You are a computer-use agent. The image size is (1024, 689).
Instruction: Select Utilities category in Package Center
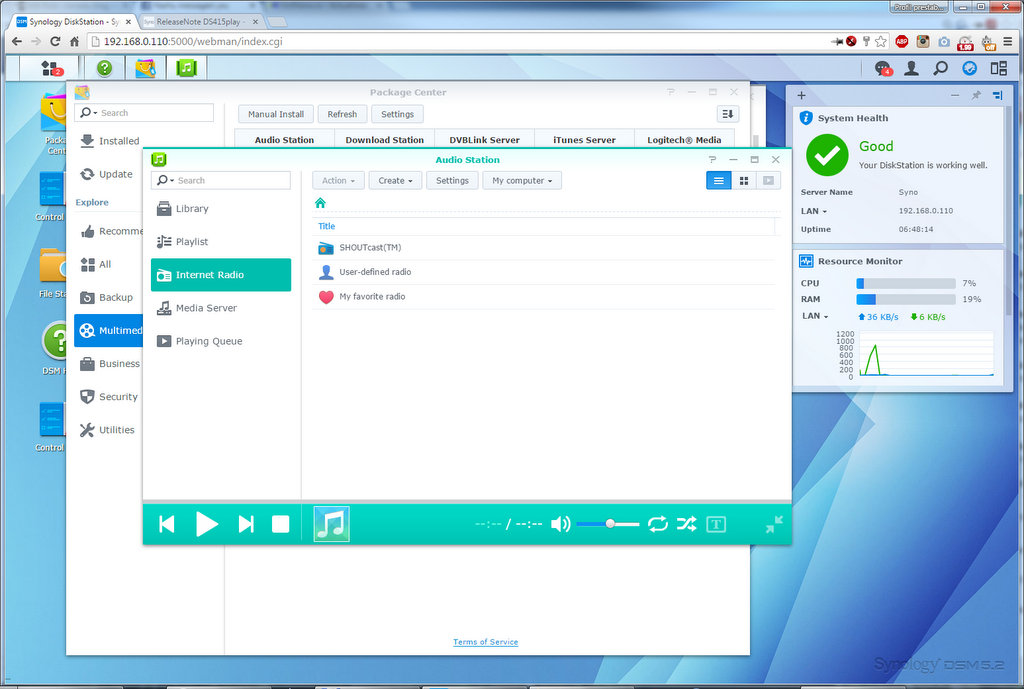108,430
